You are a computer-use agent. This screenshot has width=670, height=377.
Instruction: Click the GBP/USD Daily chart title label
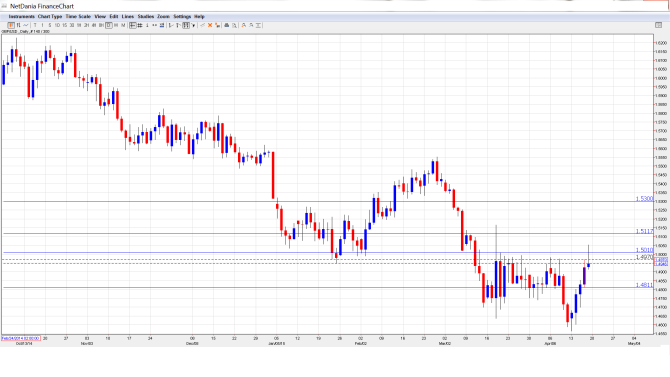coord(25,32)
